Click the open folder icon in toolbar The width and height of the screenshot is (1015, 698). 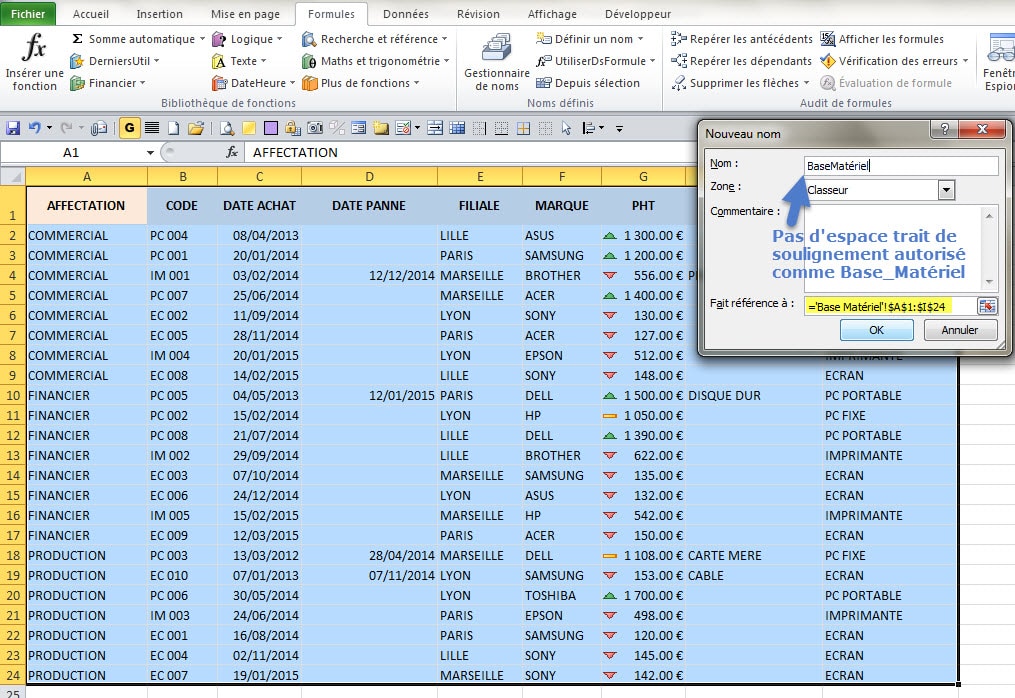(196, 128)
